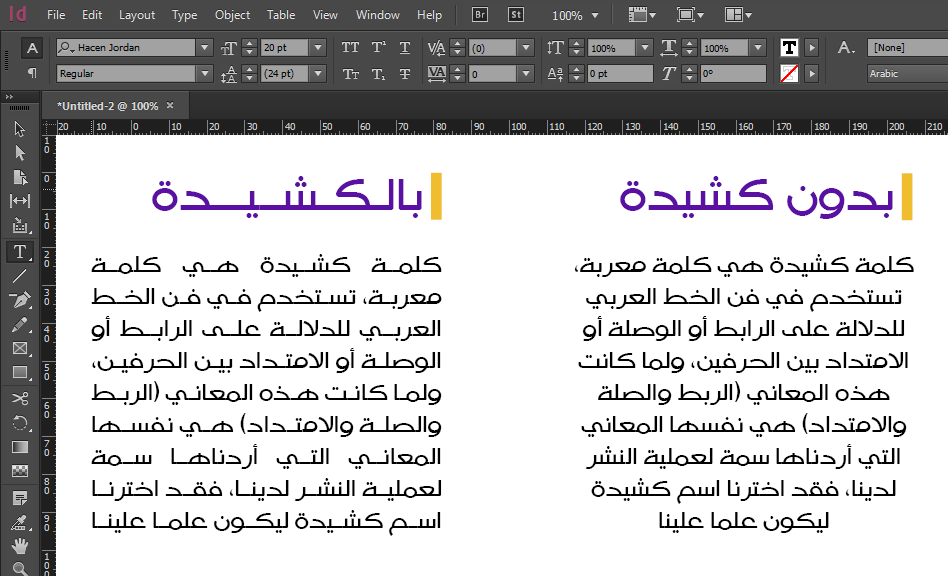Expand the stroke color options arrow
The height and width of the screenshot is (576, 948).
pos(812,74)
